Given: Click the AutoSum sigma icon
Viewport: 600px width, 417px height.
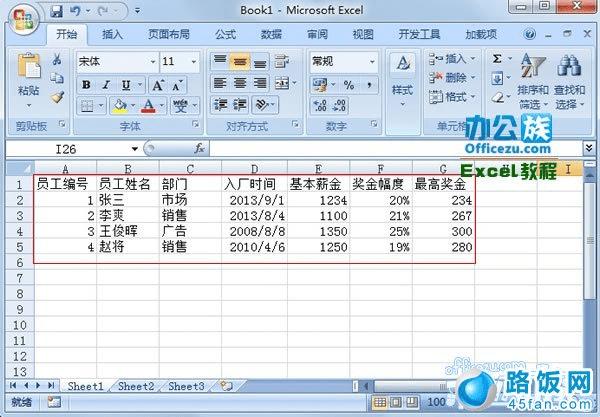Looking at the screenshot, I should point(497,59).
